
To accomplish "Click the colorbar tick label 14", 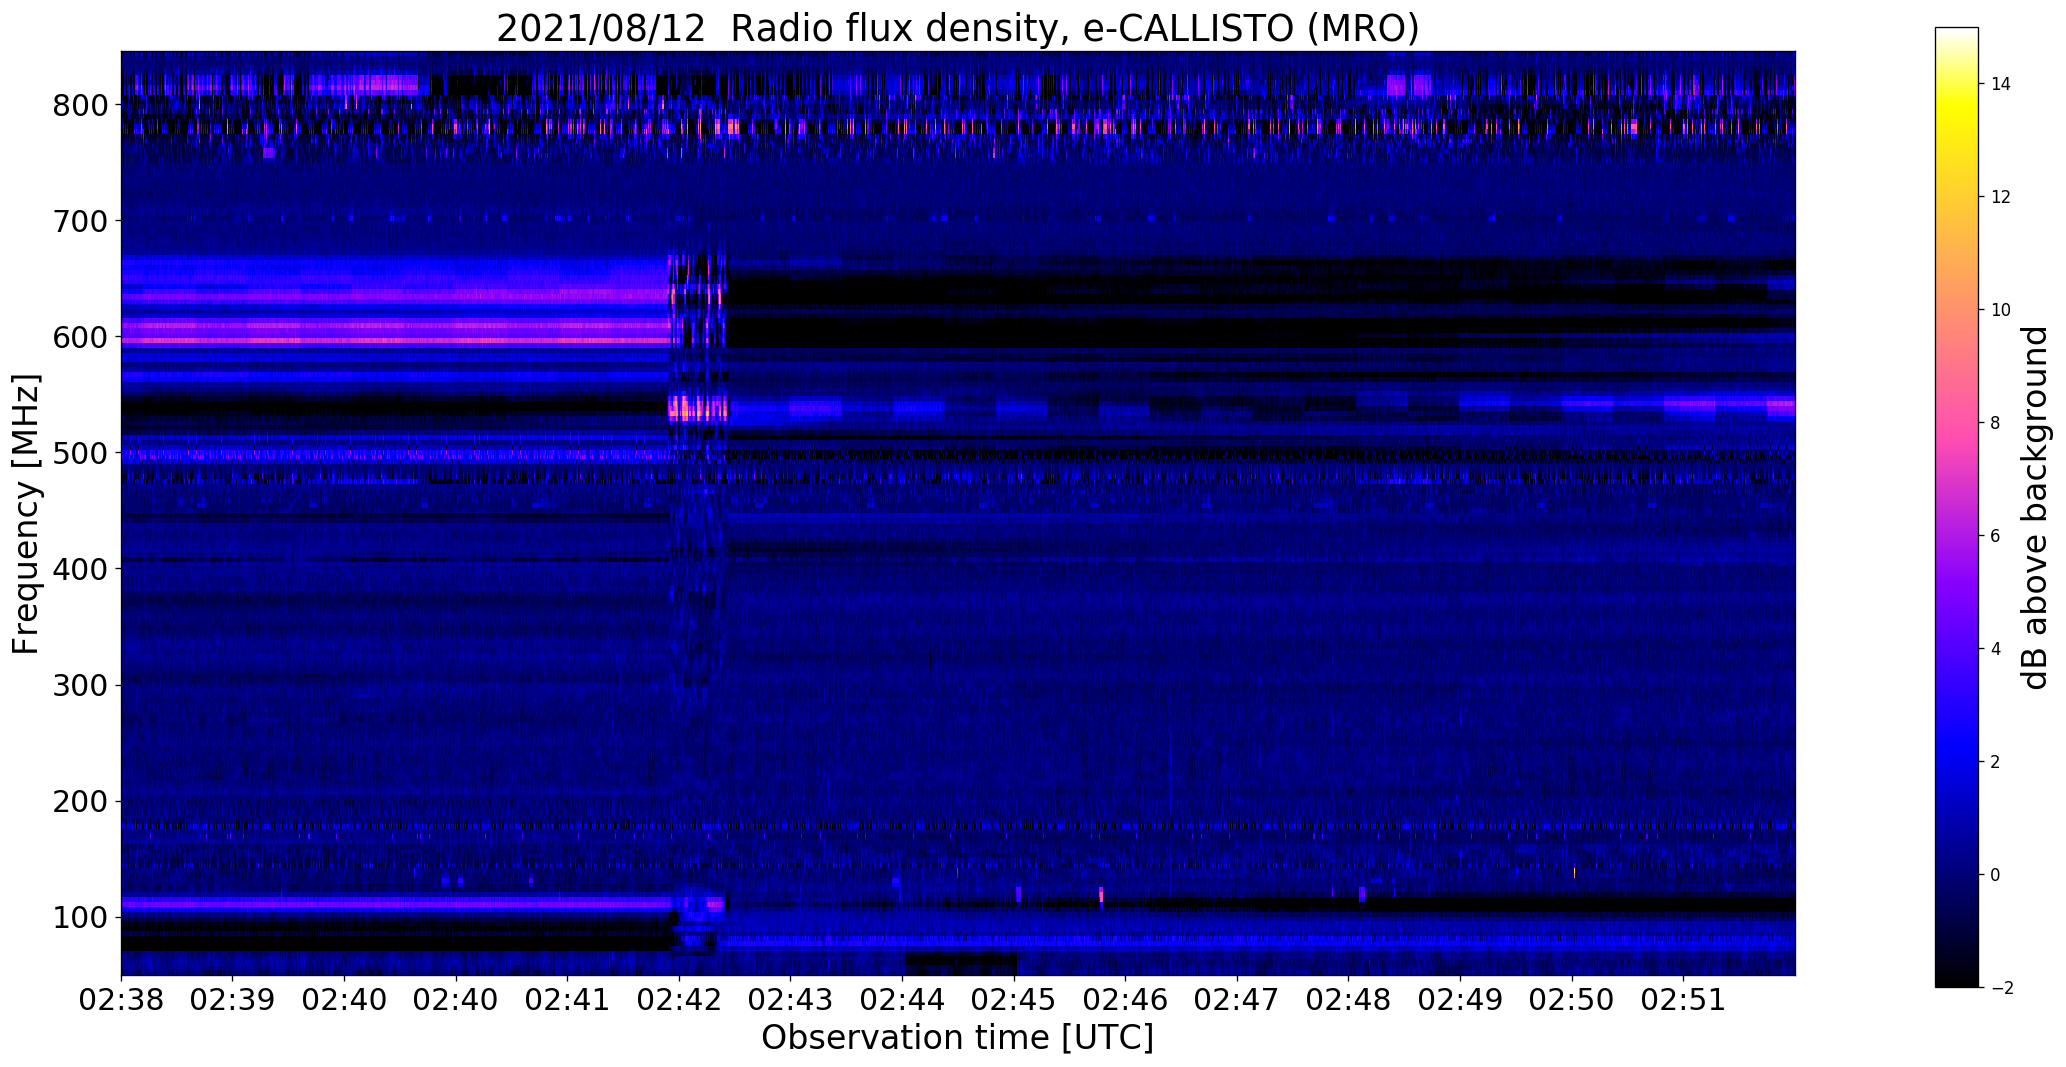I will pos(2001,84).
